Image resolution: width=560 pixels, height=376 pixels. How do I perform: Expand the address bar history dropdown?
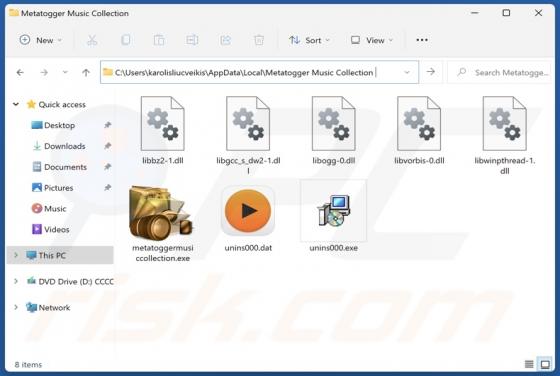tap(407, 72)
